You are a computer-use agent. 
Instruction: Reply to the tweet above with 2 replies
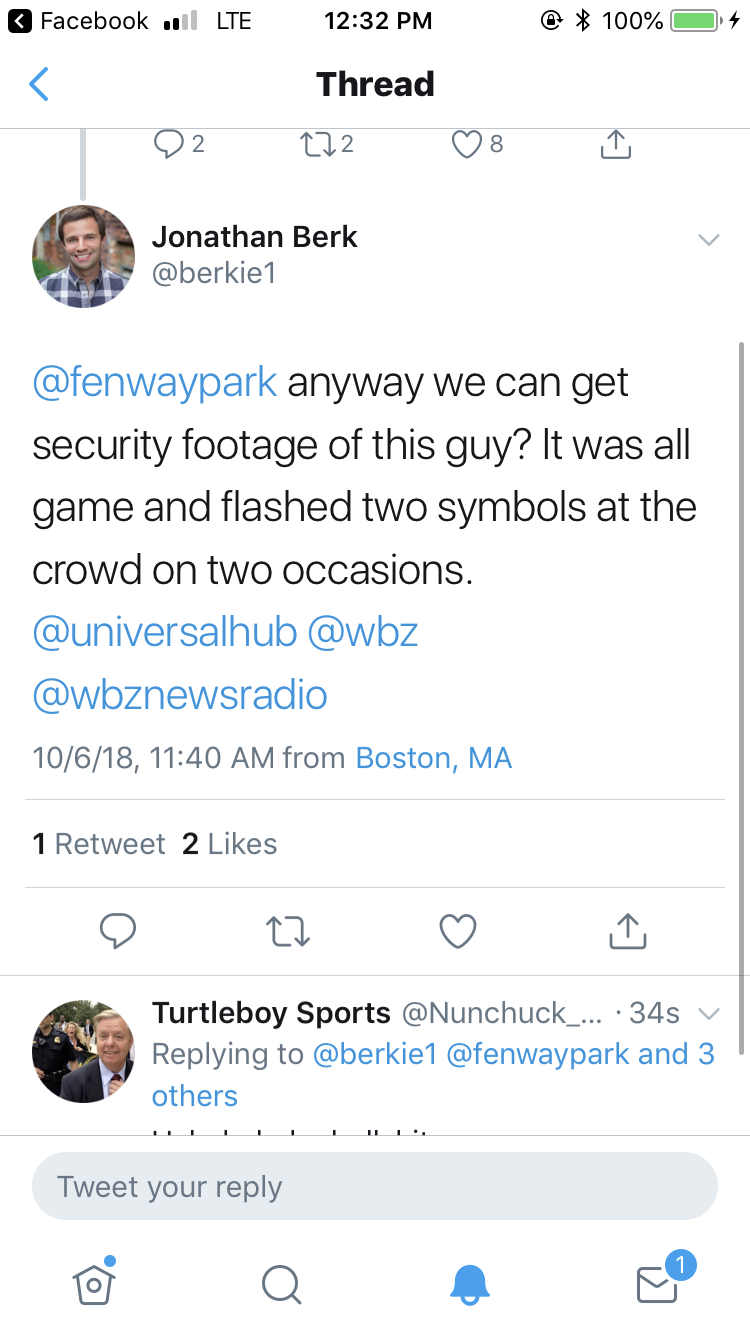168,145
